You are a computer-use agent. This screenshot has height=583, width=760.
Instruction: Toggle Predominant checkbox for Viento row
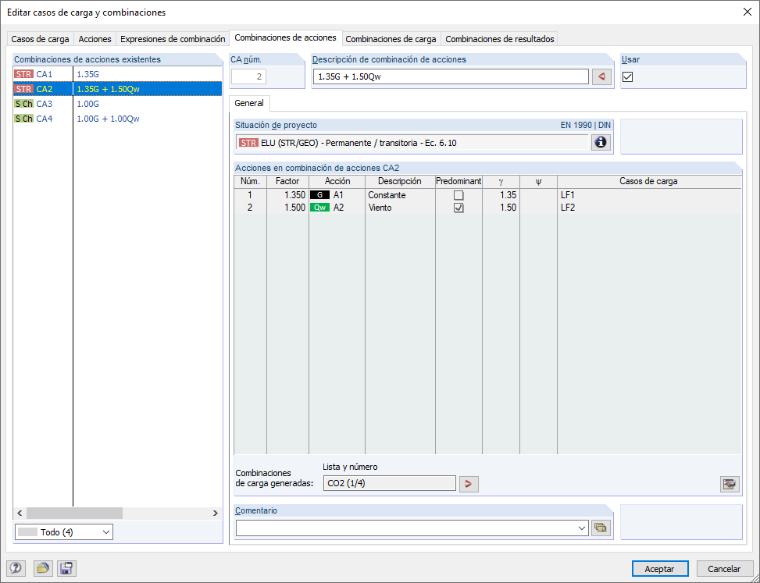459,208
